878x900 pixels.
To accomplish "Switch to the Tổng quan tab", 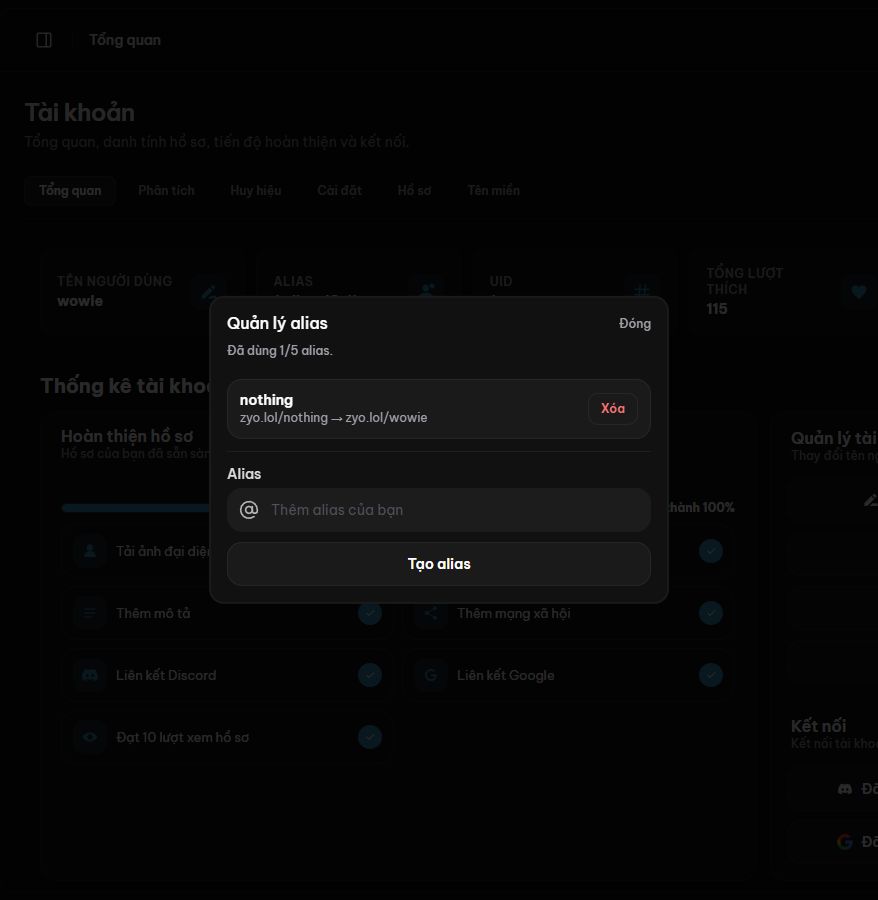I will click(70, 191).
